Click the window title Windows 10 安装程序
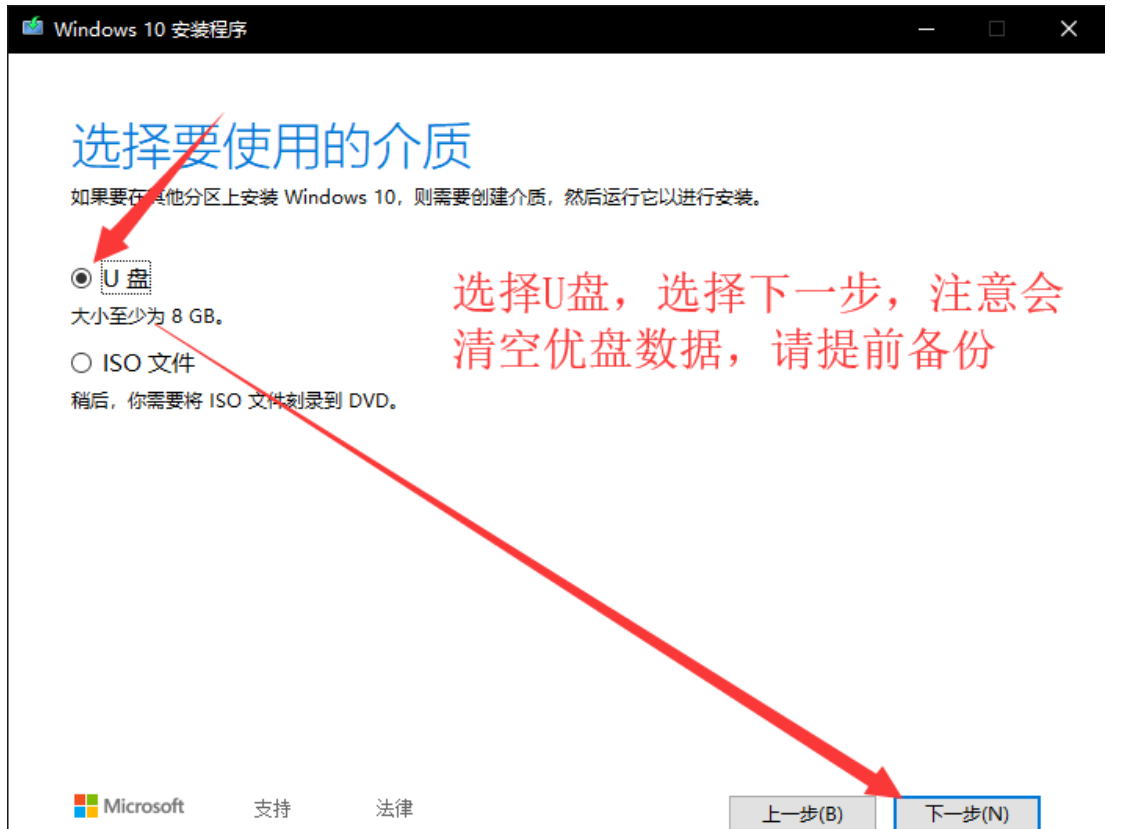This screenshot has width=1142, height=829. pyautogui.click(x=150, y=29)
